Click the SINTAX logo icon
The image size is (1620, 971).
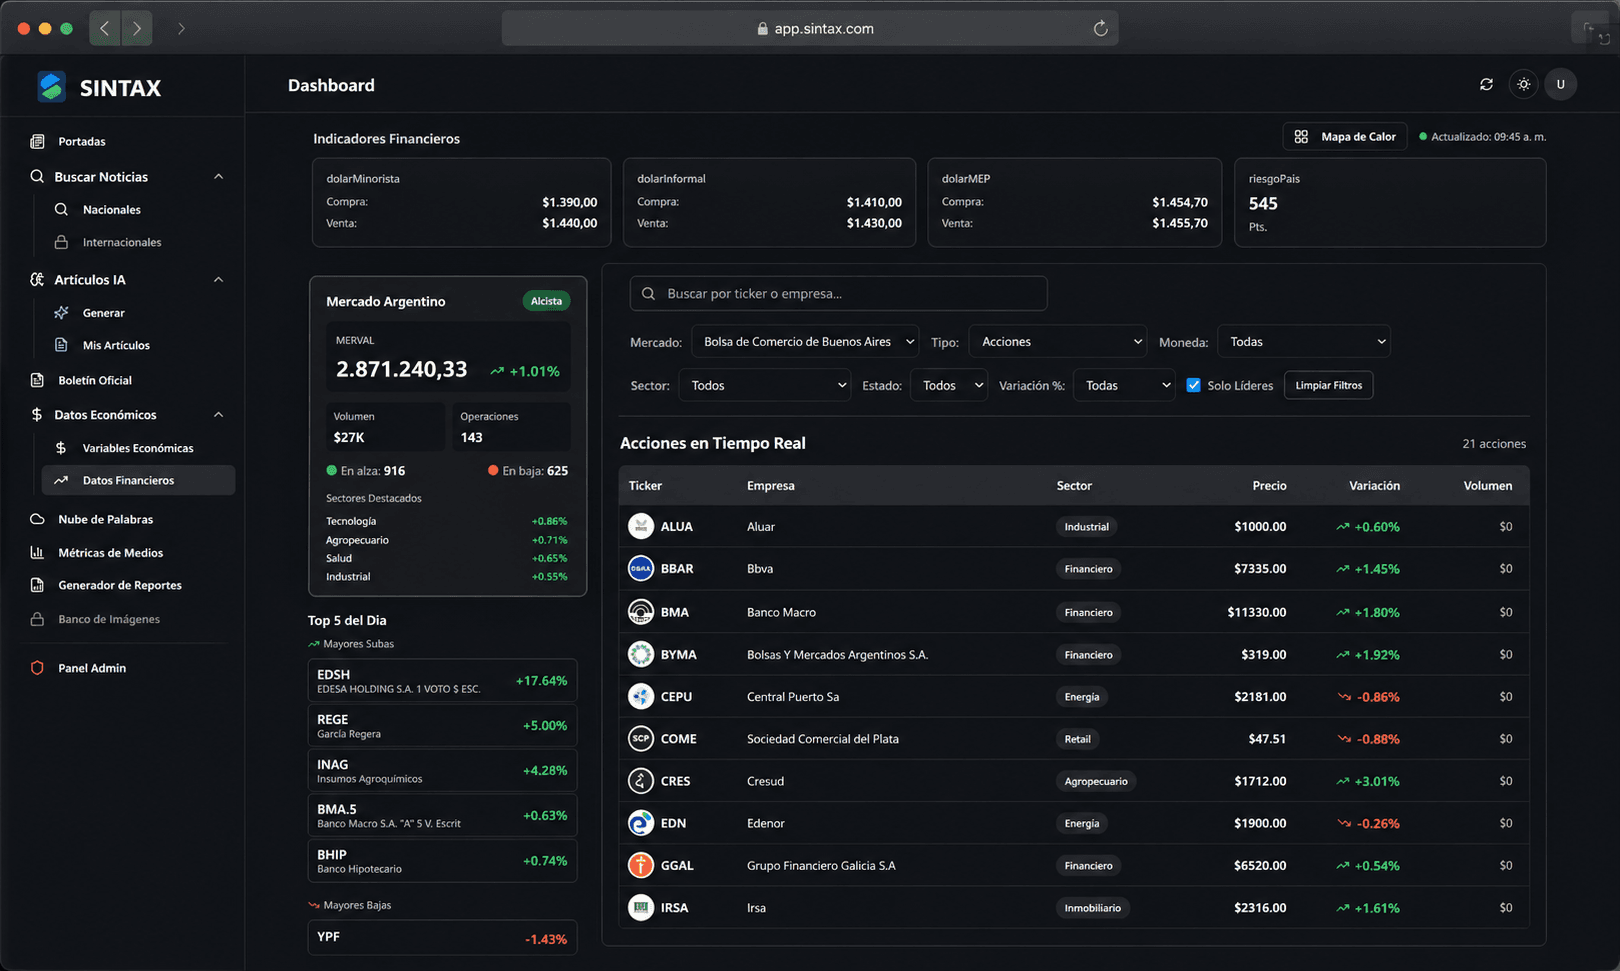coord(51,87)
